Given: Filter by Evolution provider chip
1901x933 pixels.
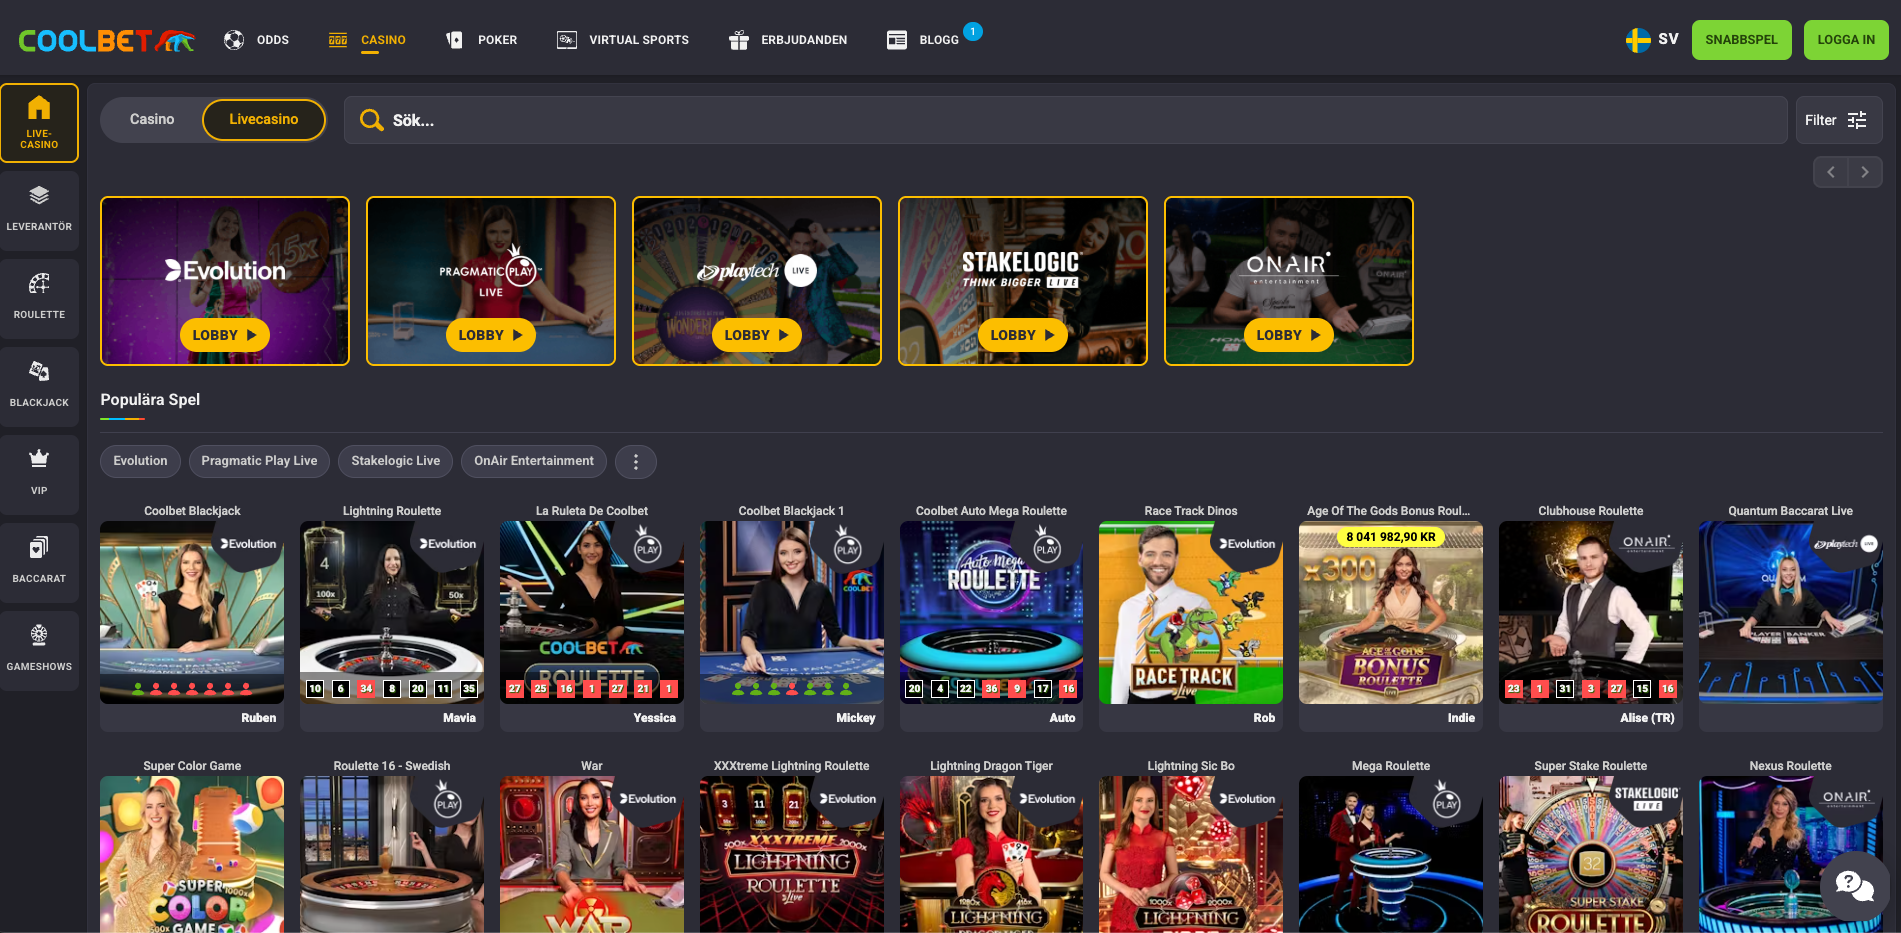Looking at the screenshot, I should point(140,461).
